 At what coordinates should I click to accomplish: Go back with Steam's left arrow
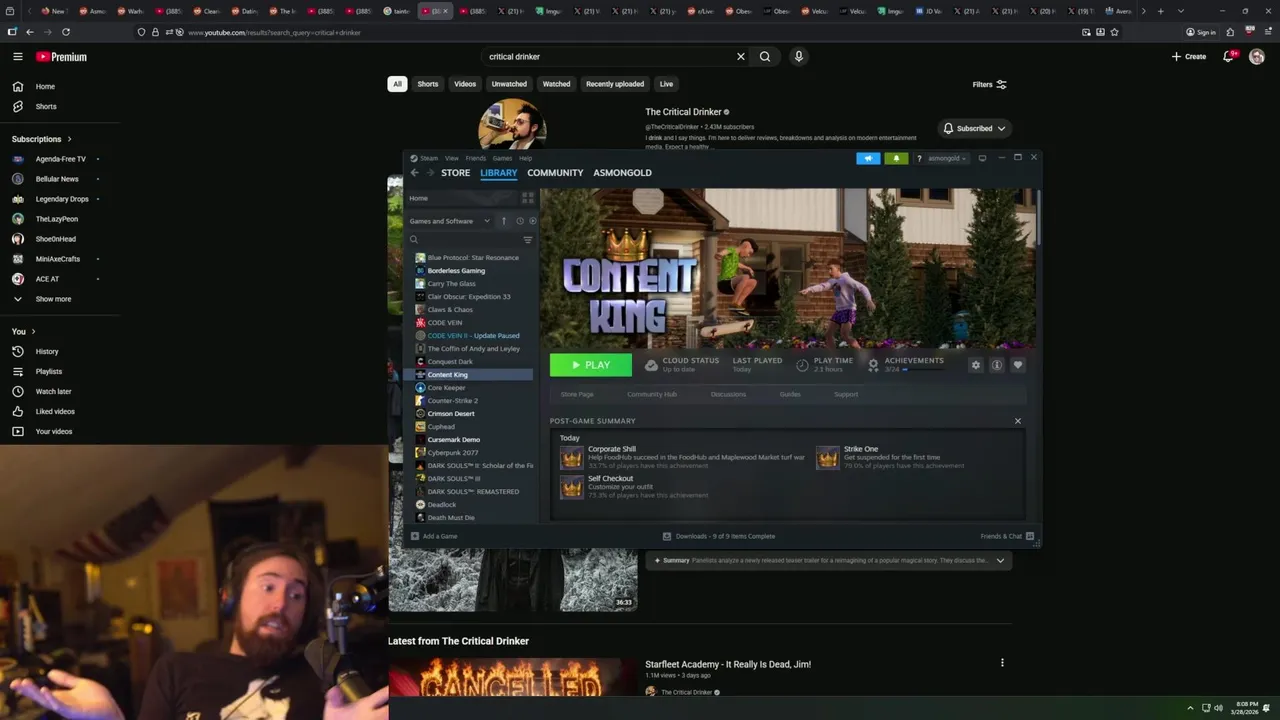(x=415, y=173)
